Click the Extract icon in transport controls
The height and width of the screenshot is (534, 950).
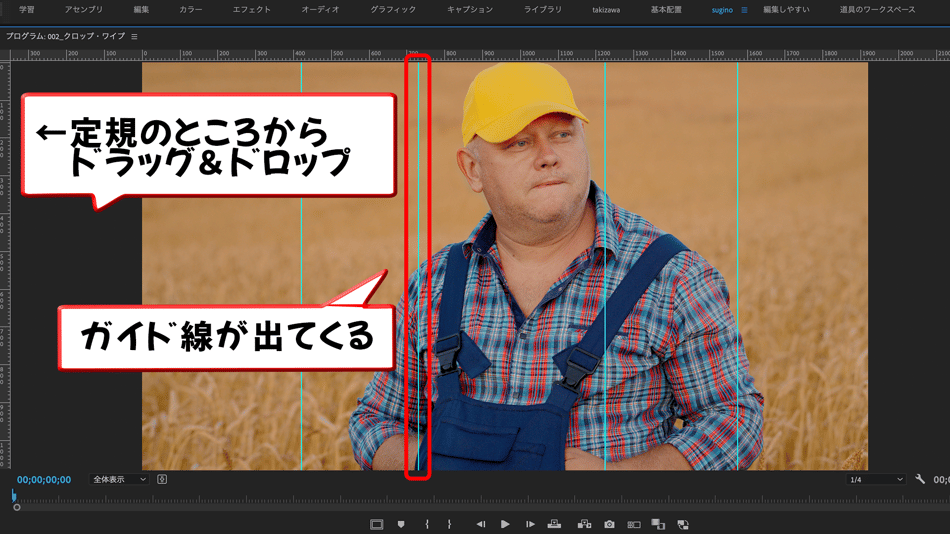point(584,524)
